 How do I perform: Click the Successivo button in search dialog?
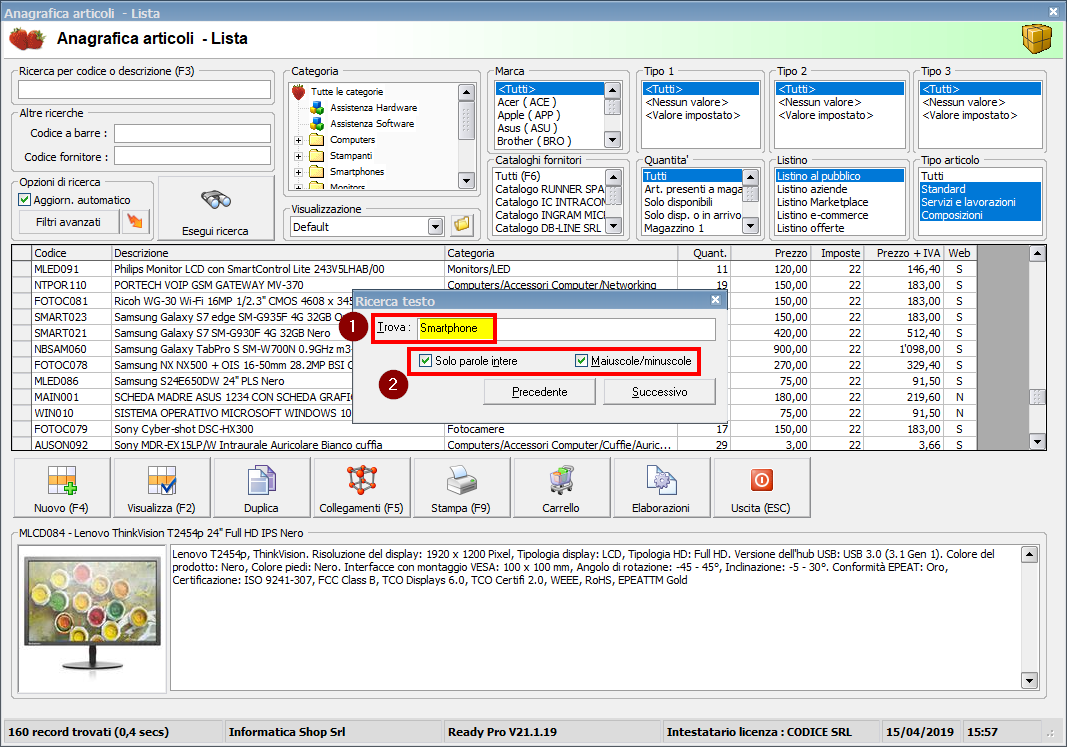click(x=659, y=392)
